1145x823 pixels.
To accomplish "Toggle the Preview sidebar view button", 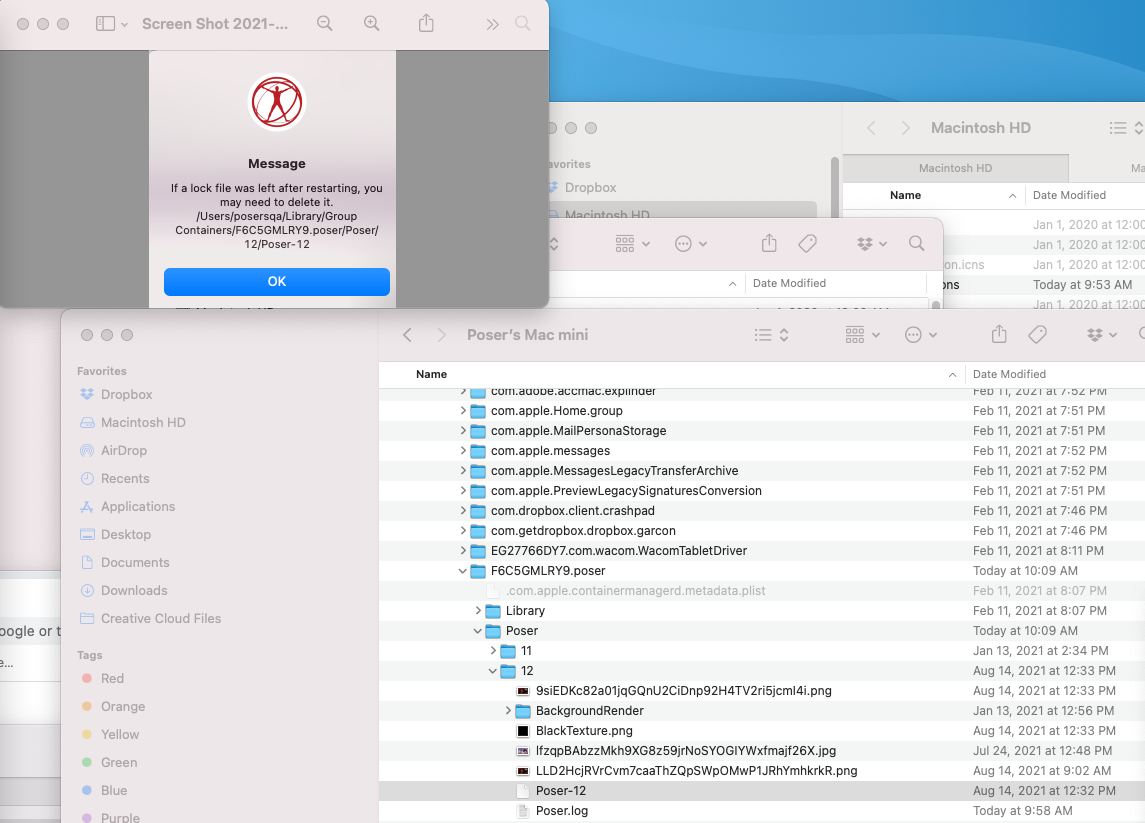I will [105, 24].
